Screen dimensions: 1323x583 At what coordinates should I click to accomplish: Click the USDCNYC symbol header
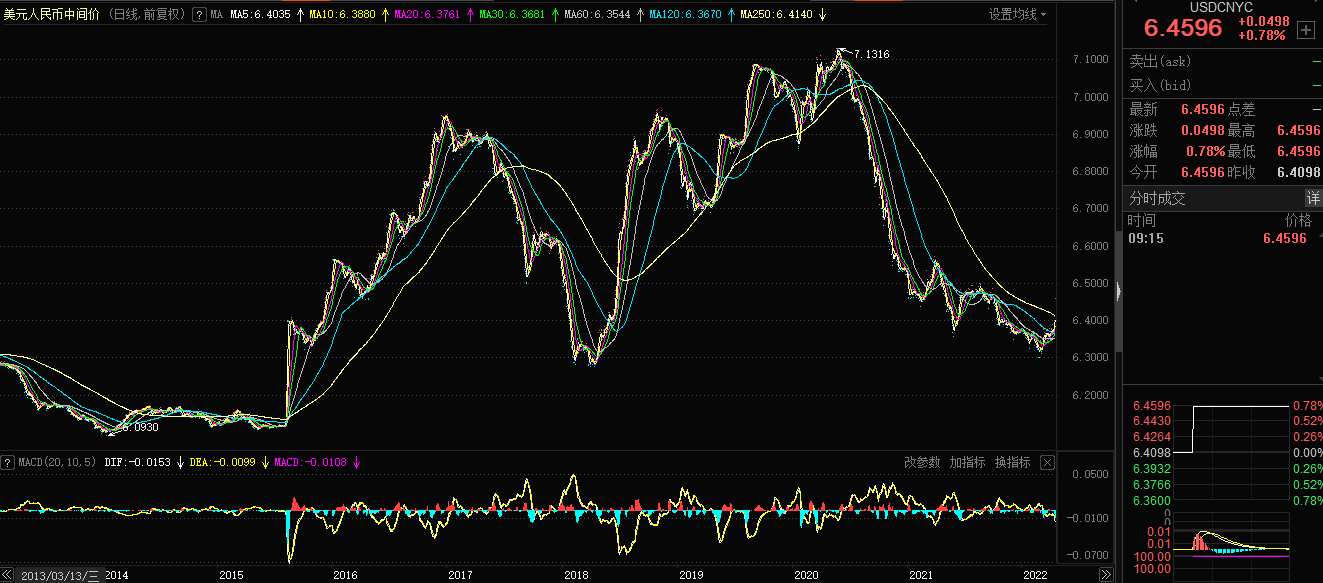[x=1220, y=7]
